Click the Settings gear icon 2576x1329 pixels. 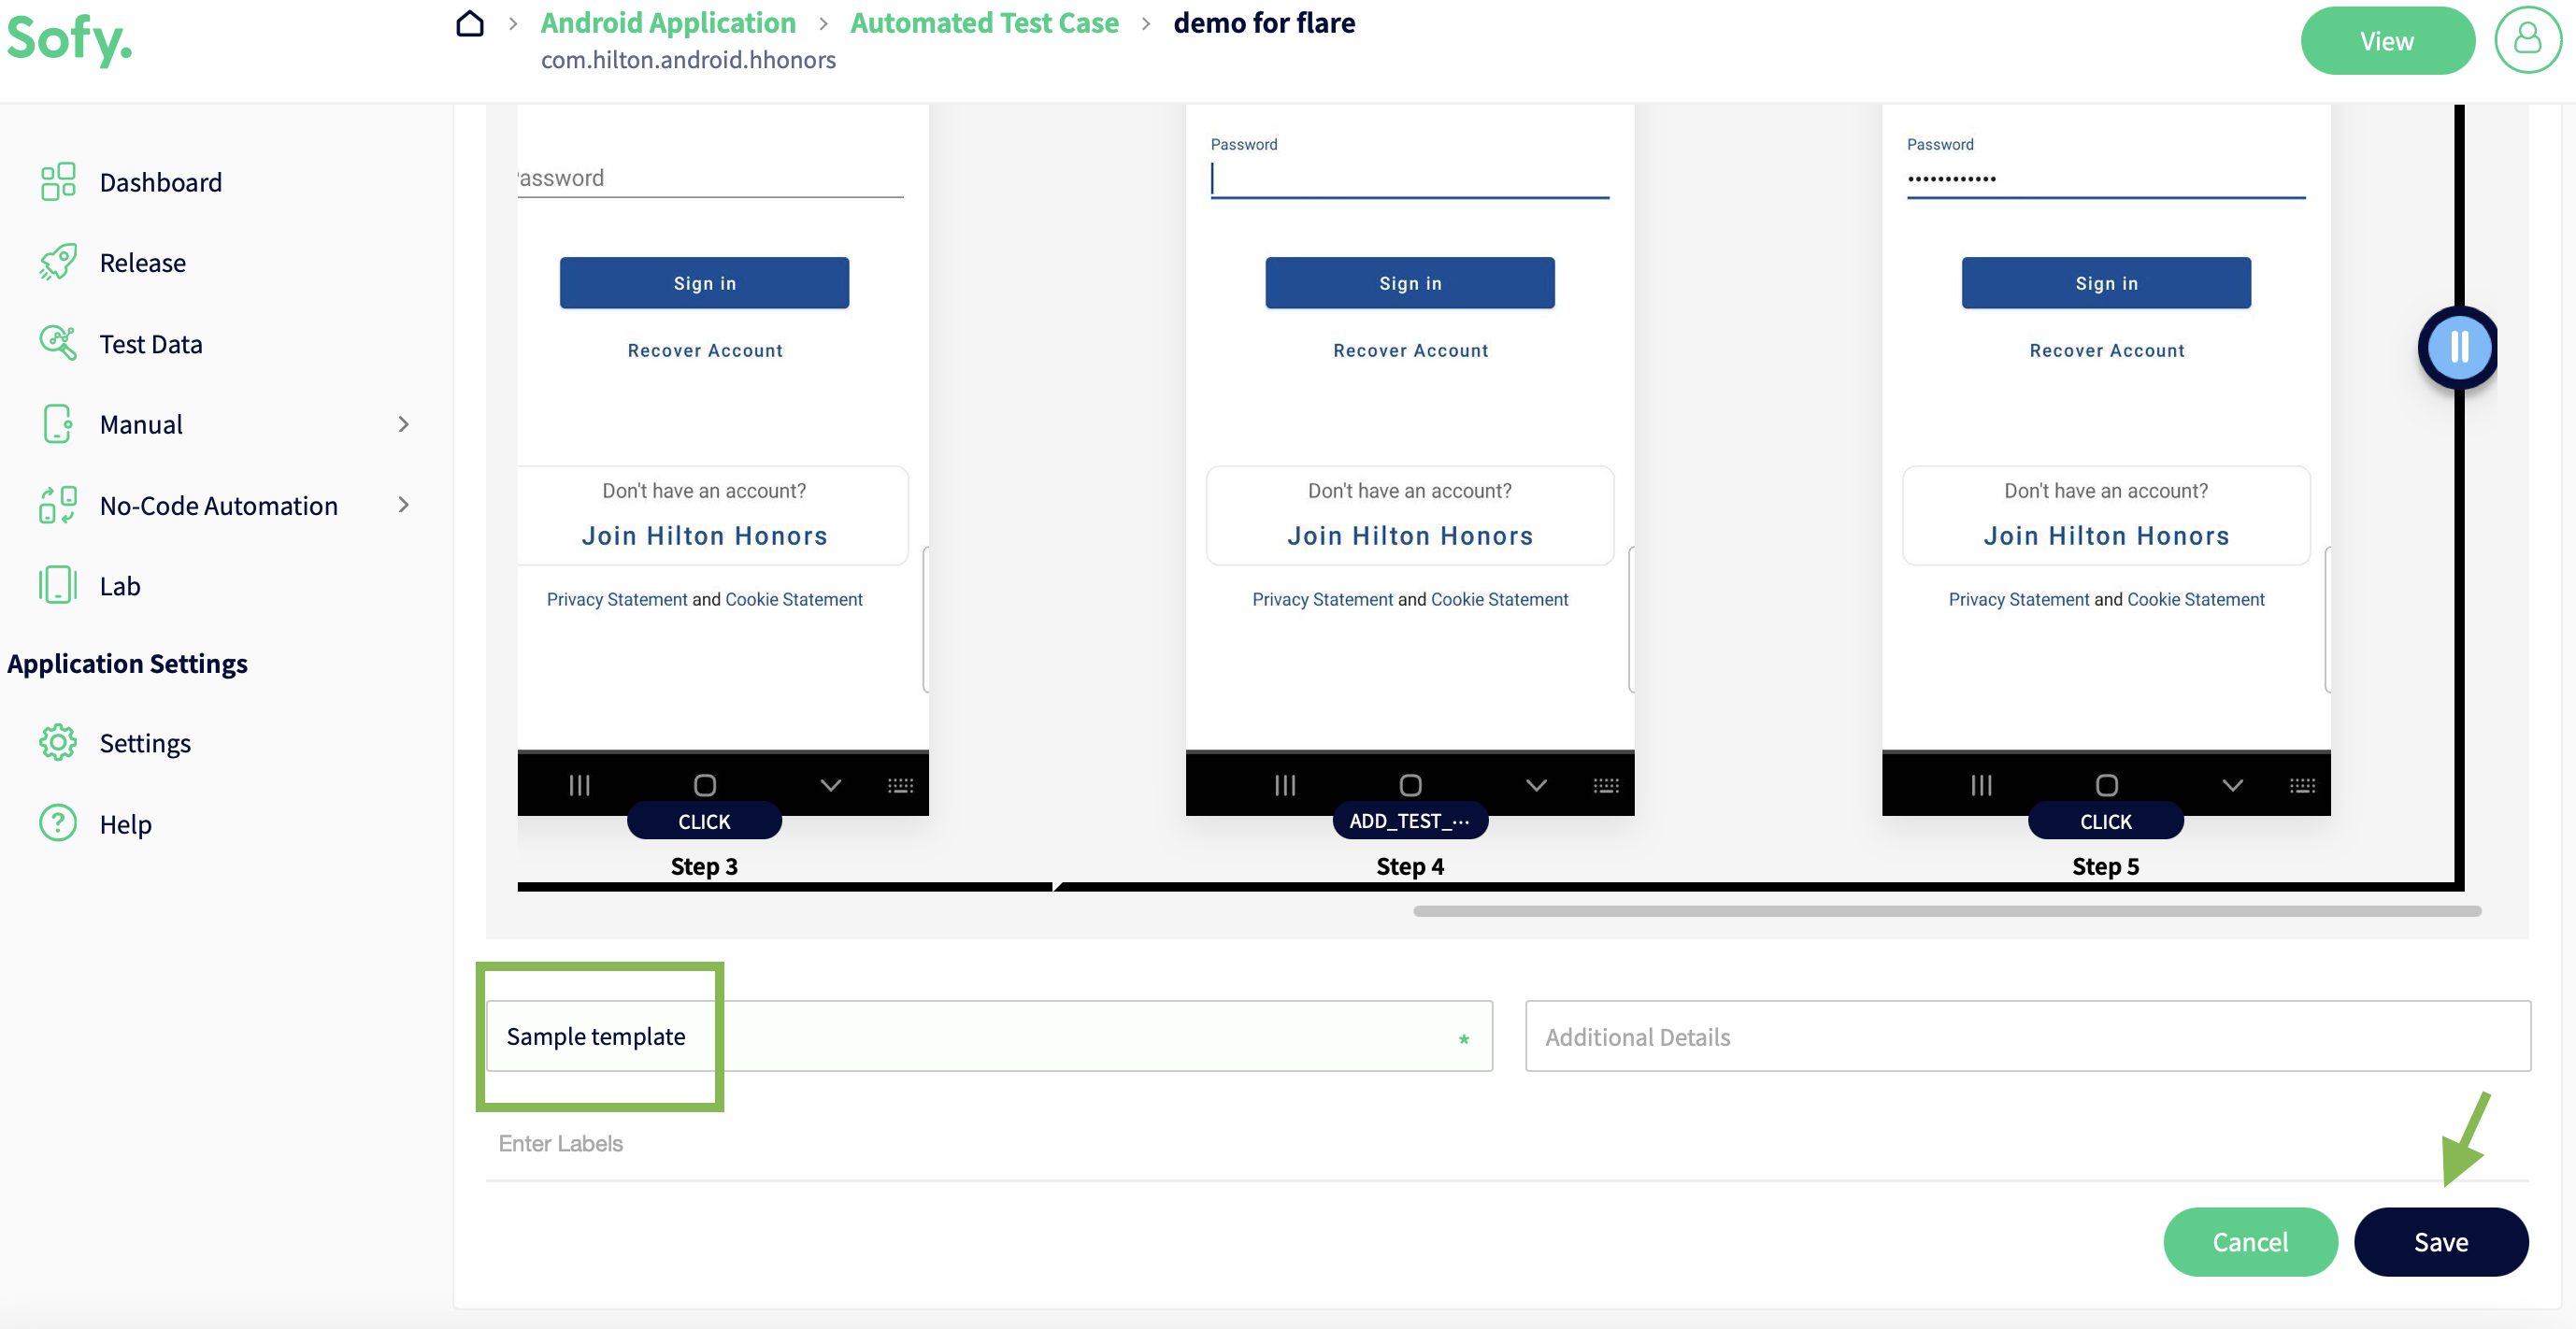(x=58, y=743)
